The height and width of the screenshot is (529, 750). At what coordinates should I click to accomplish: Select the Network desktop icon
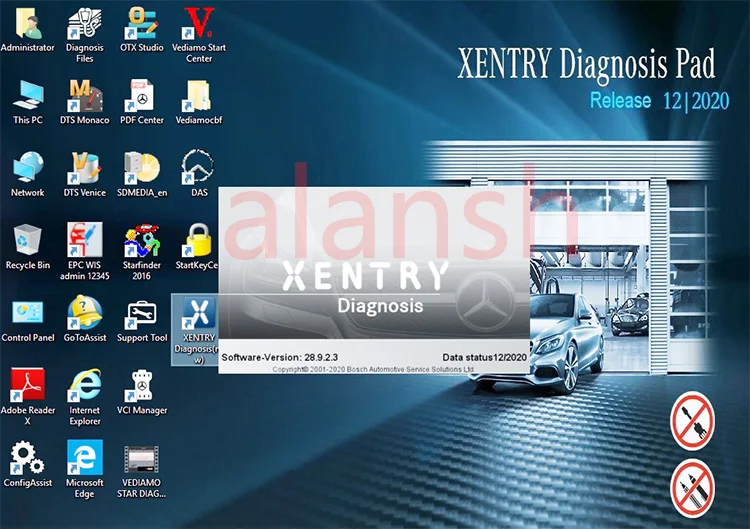28,174
